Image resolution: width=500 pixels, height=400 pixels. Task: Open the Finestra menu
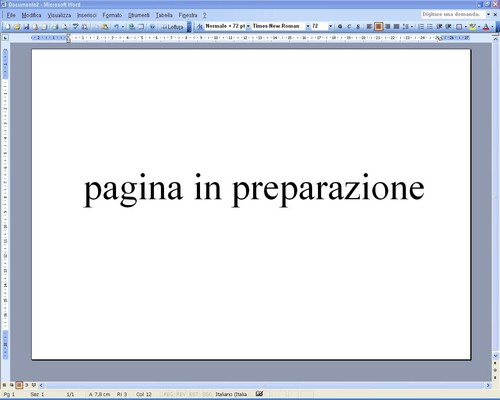(188, 15)
